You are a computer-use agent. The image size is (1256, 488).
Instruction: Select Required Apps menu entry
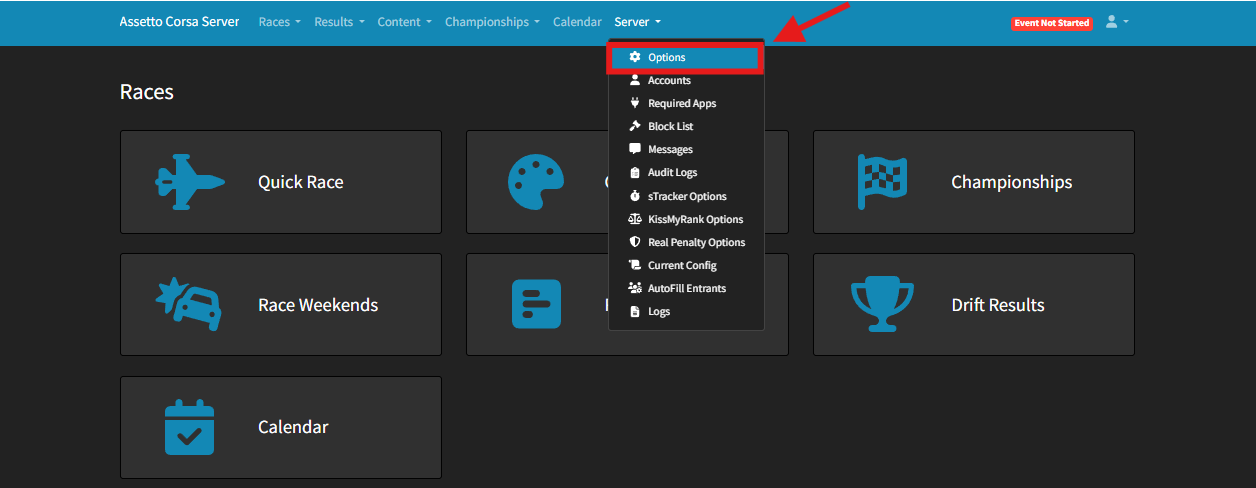point(686,104)
